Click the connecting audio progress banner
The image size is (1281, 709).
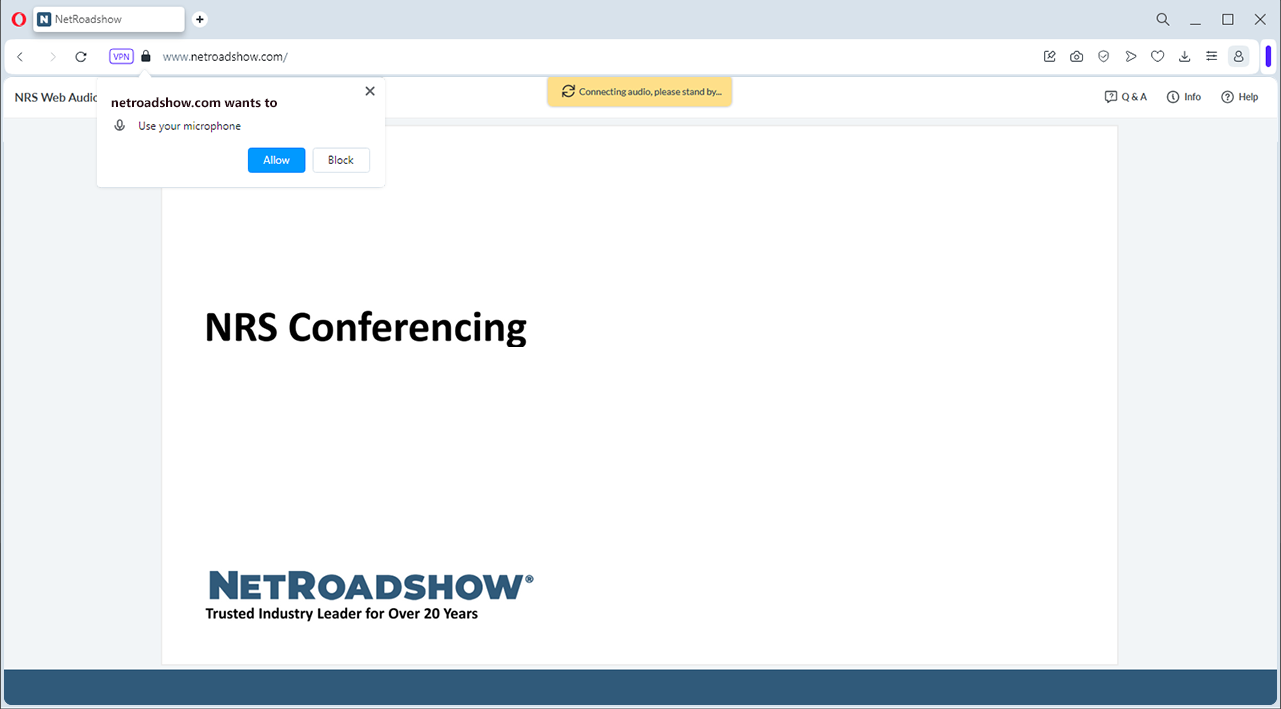pos(639,91)
